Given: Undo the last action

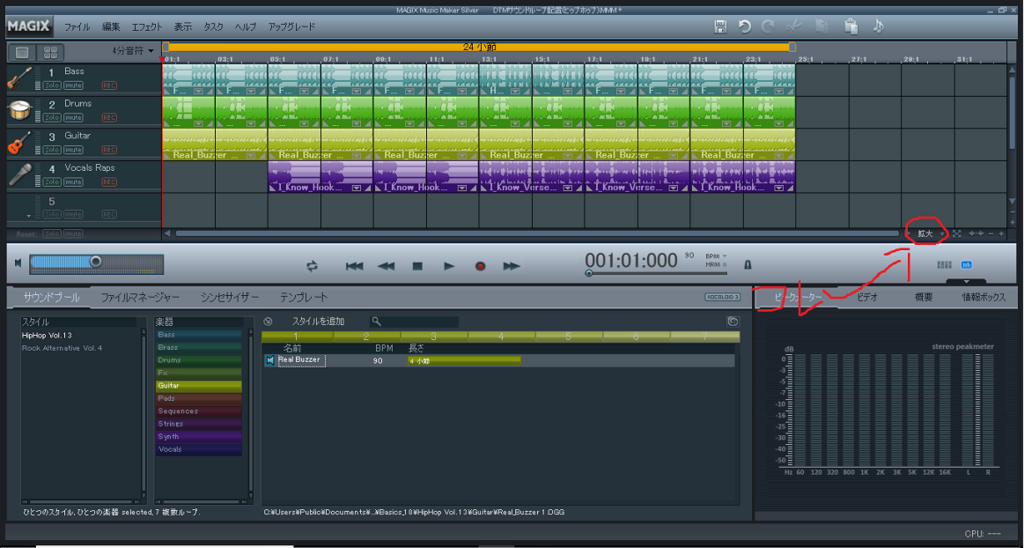Looking at the screenshot, I should coord(744,26).
